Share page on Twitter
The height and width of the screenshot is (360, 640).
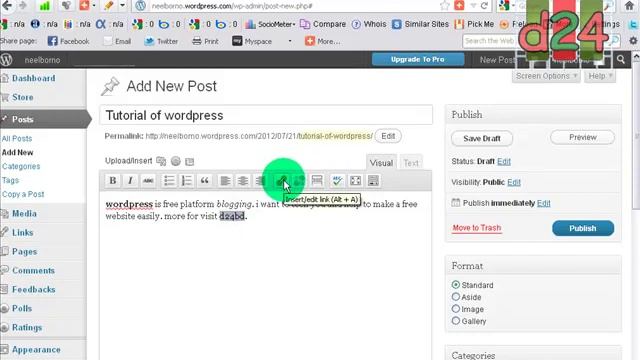(162, 41)
